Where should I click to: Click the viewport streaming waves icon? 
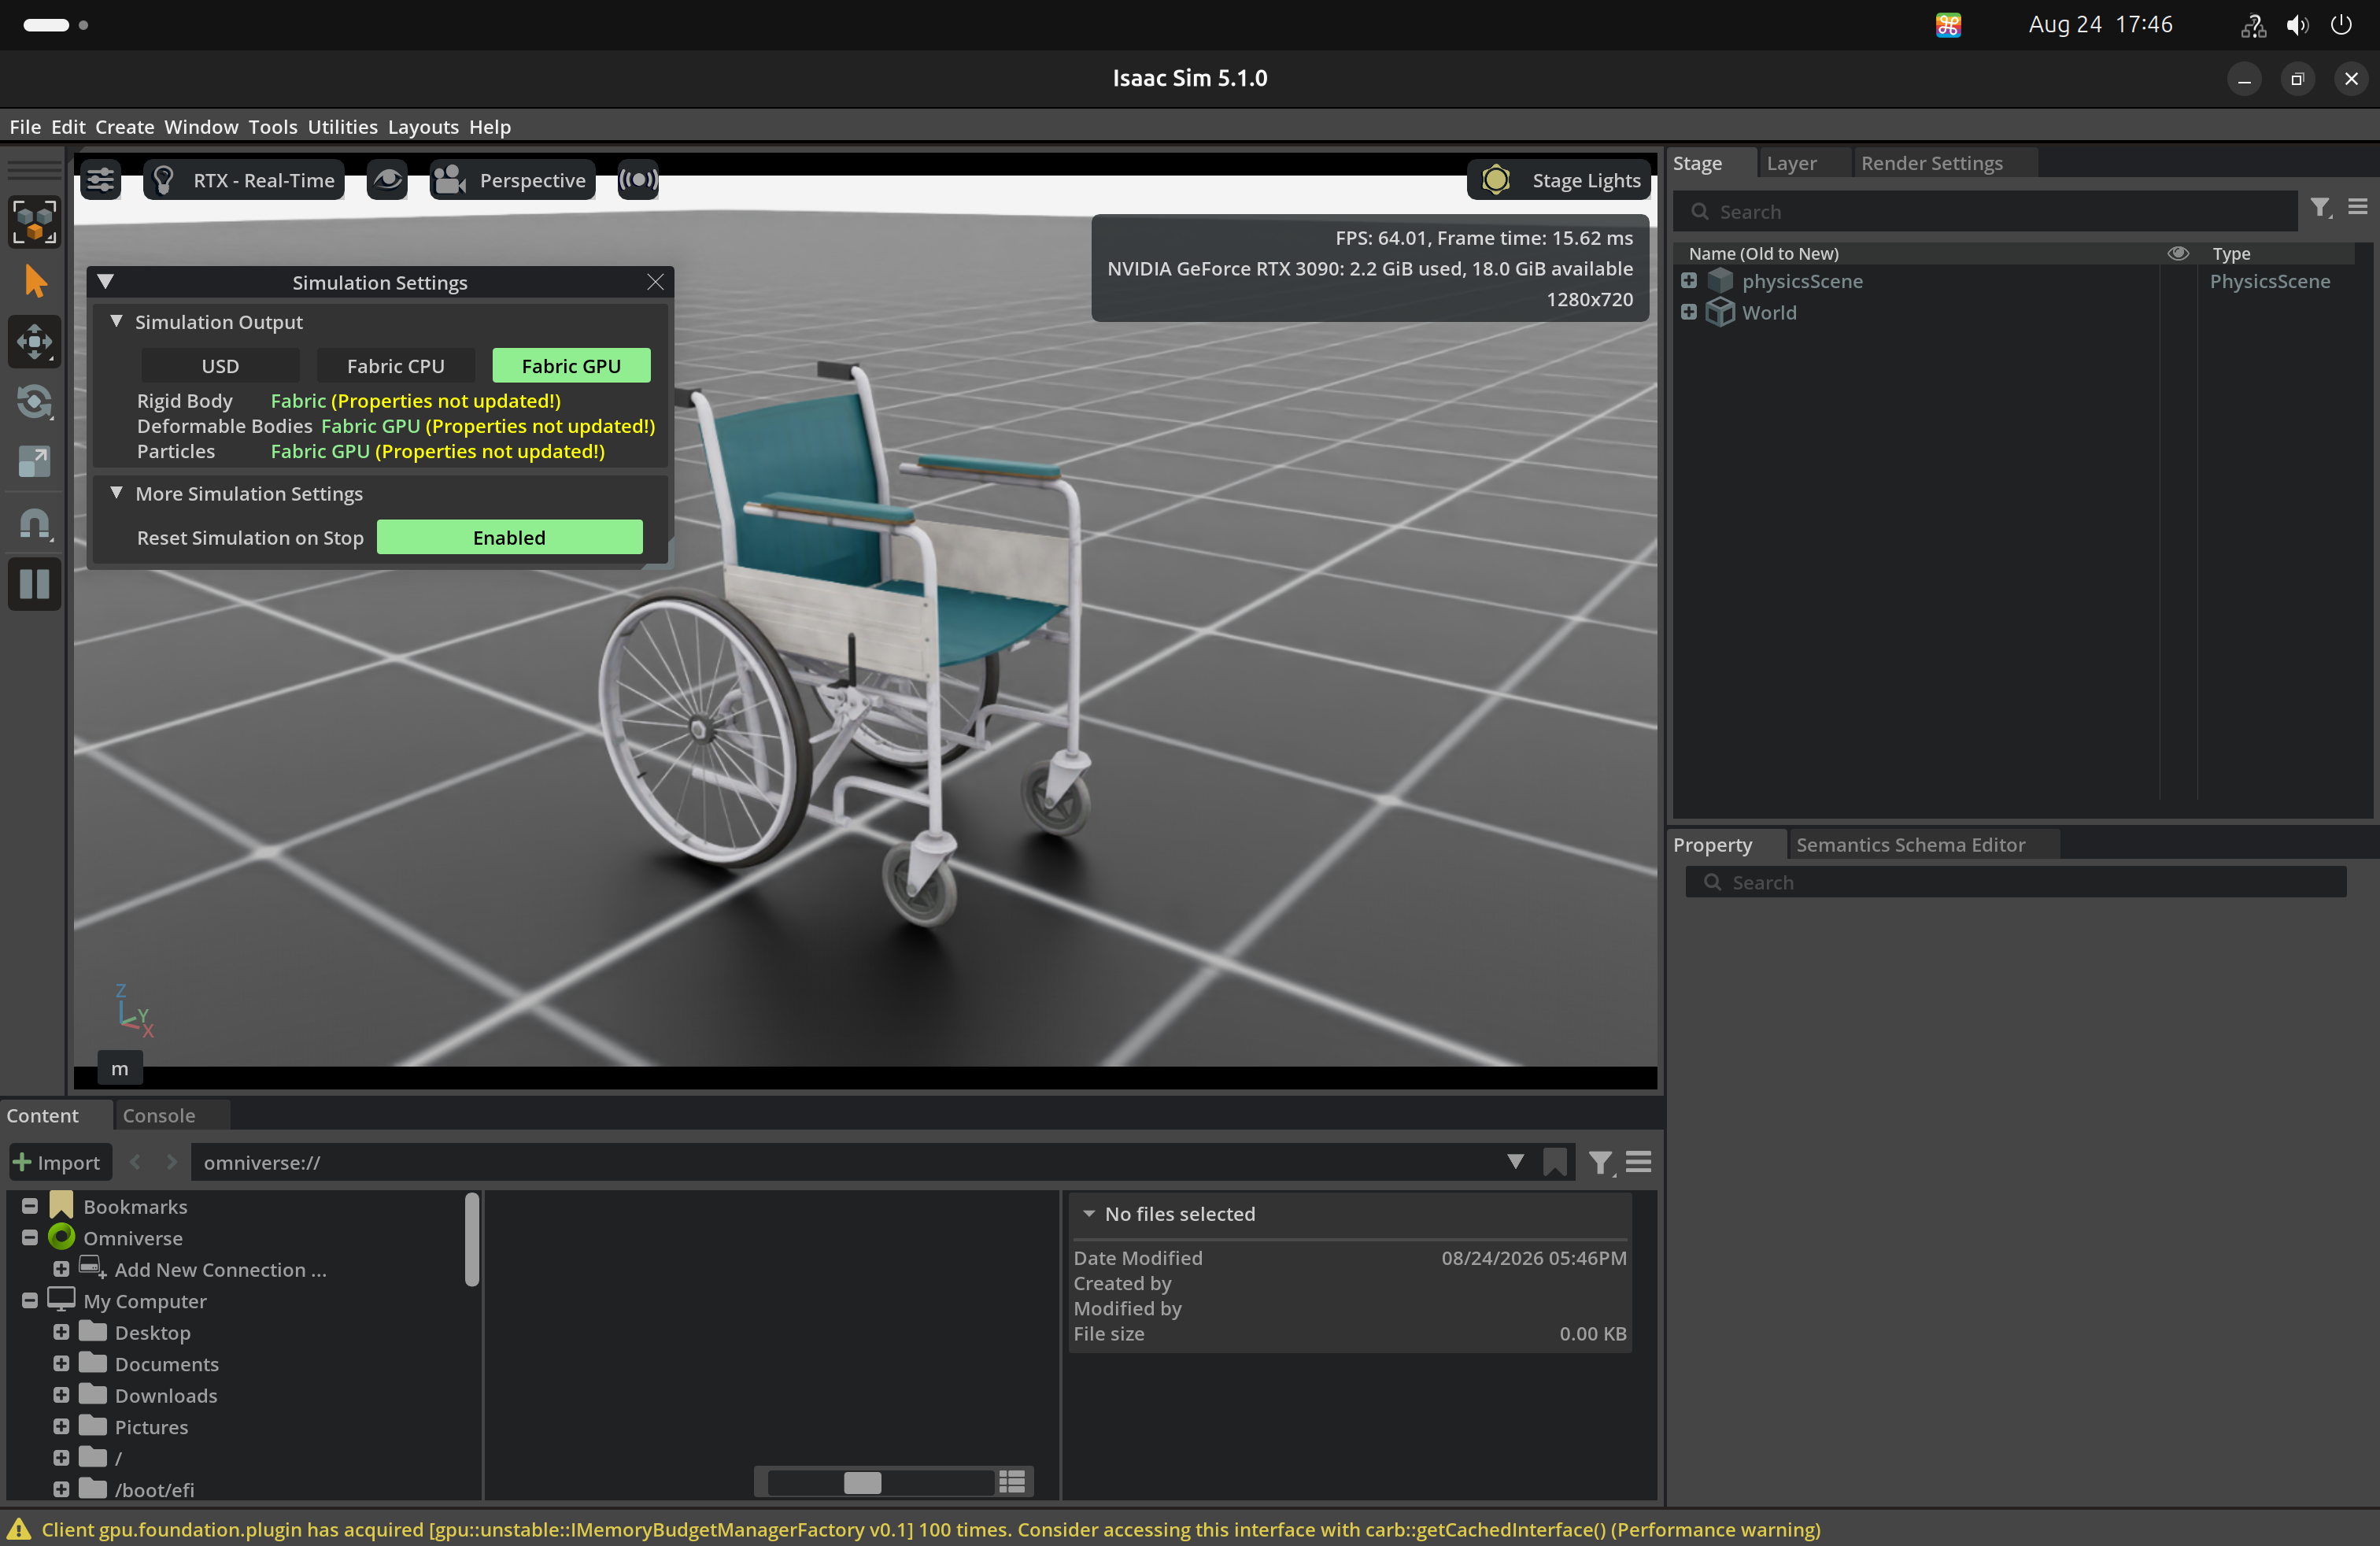point(638,180)
